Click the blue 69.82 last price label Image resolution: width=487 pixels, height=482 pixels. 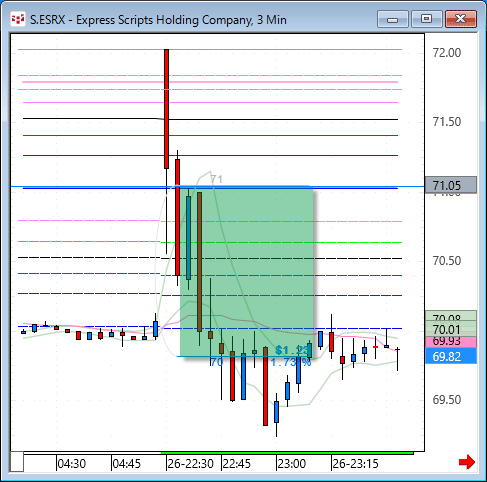(451, 357)
